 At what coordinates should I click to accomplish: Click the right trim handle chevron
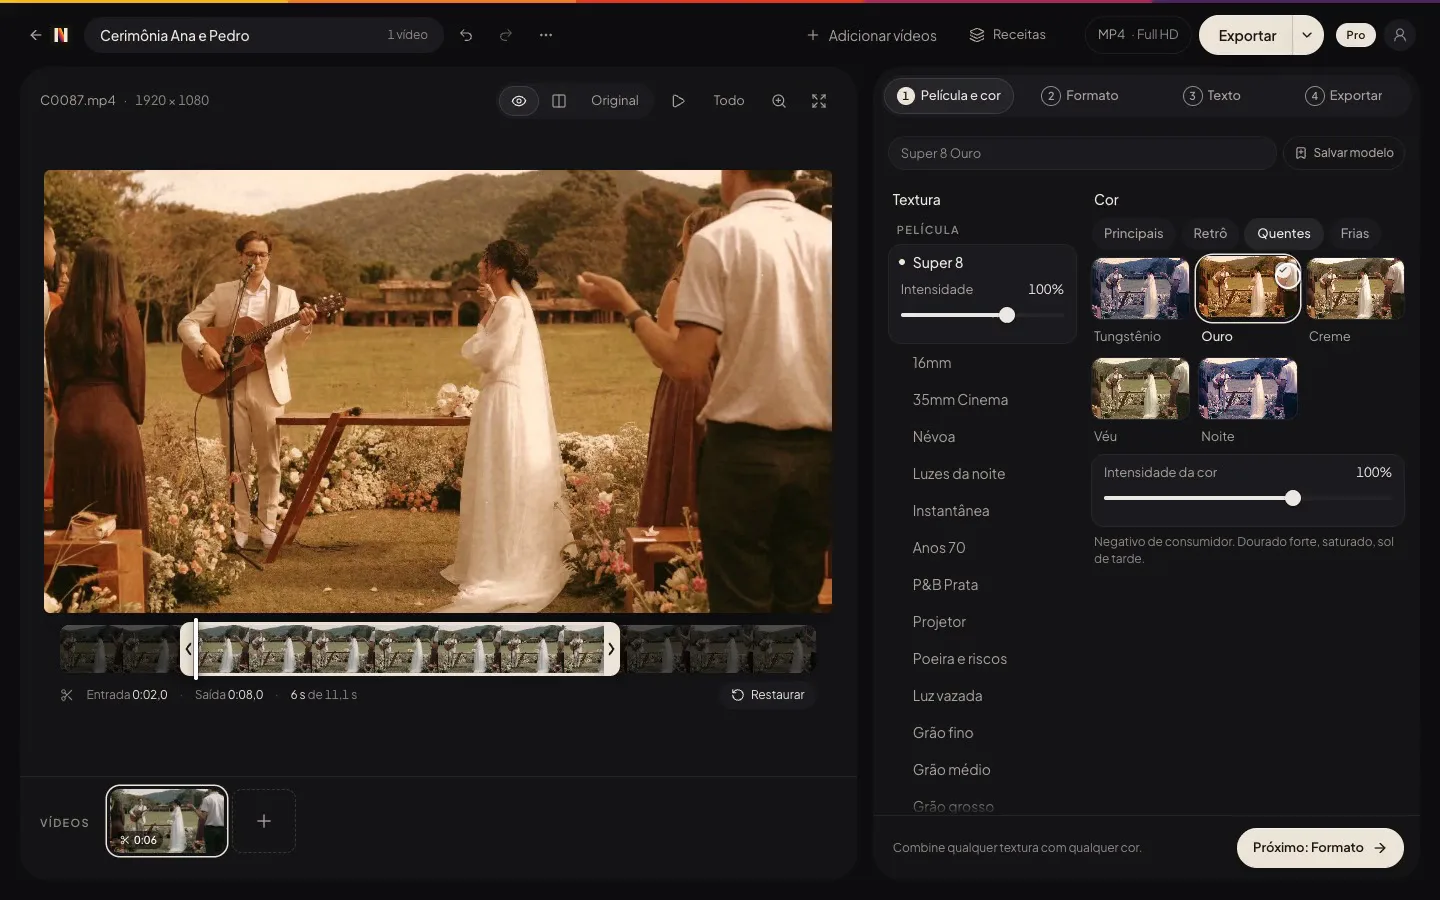611,649
